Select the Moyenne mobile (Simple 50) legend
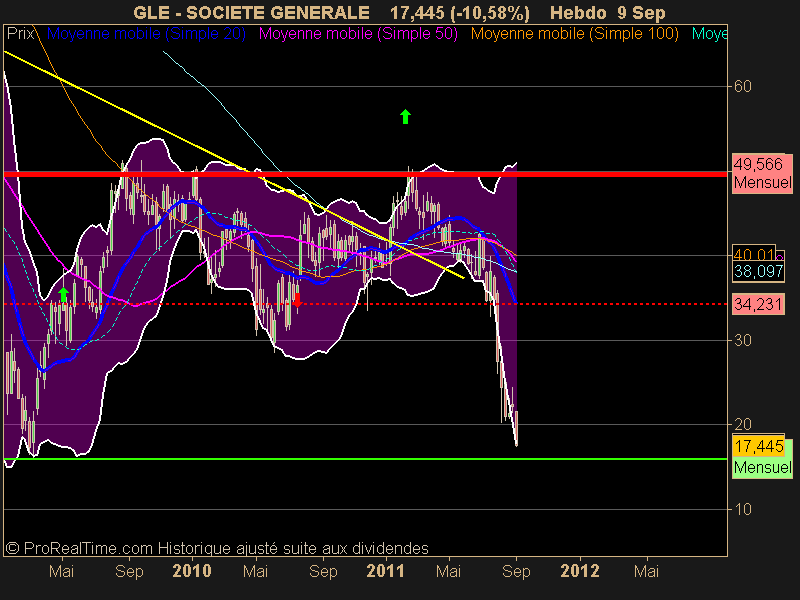 tap(358, 34)
